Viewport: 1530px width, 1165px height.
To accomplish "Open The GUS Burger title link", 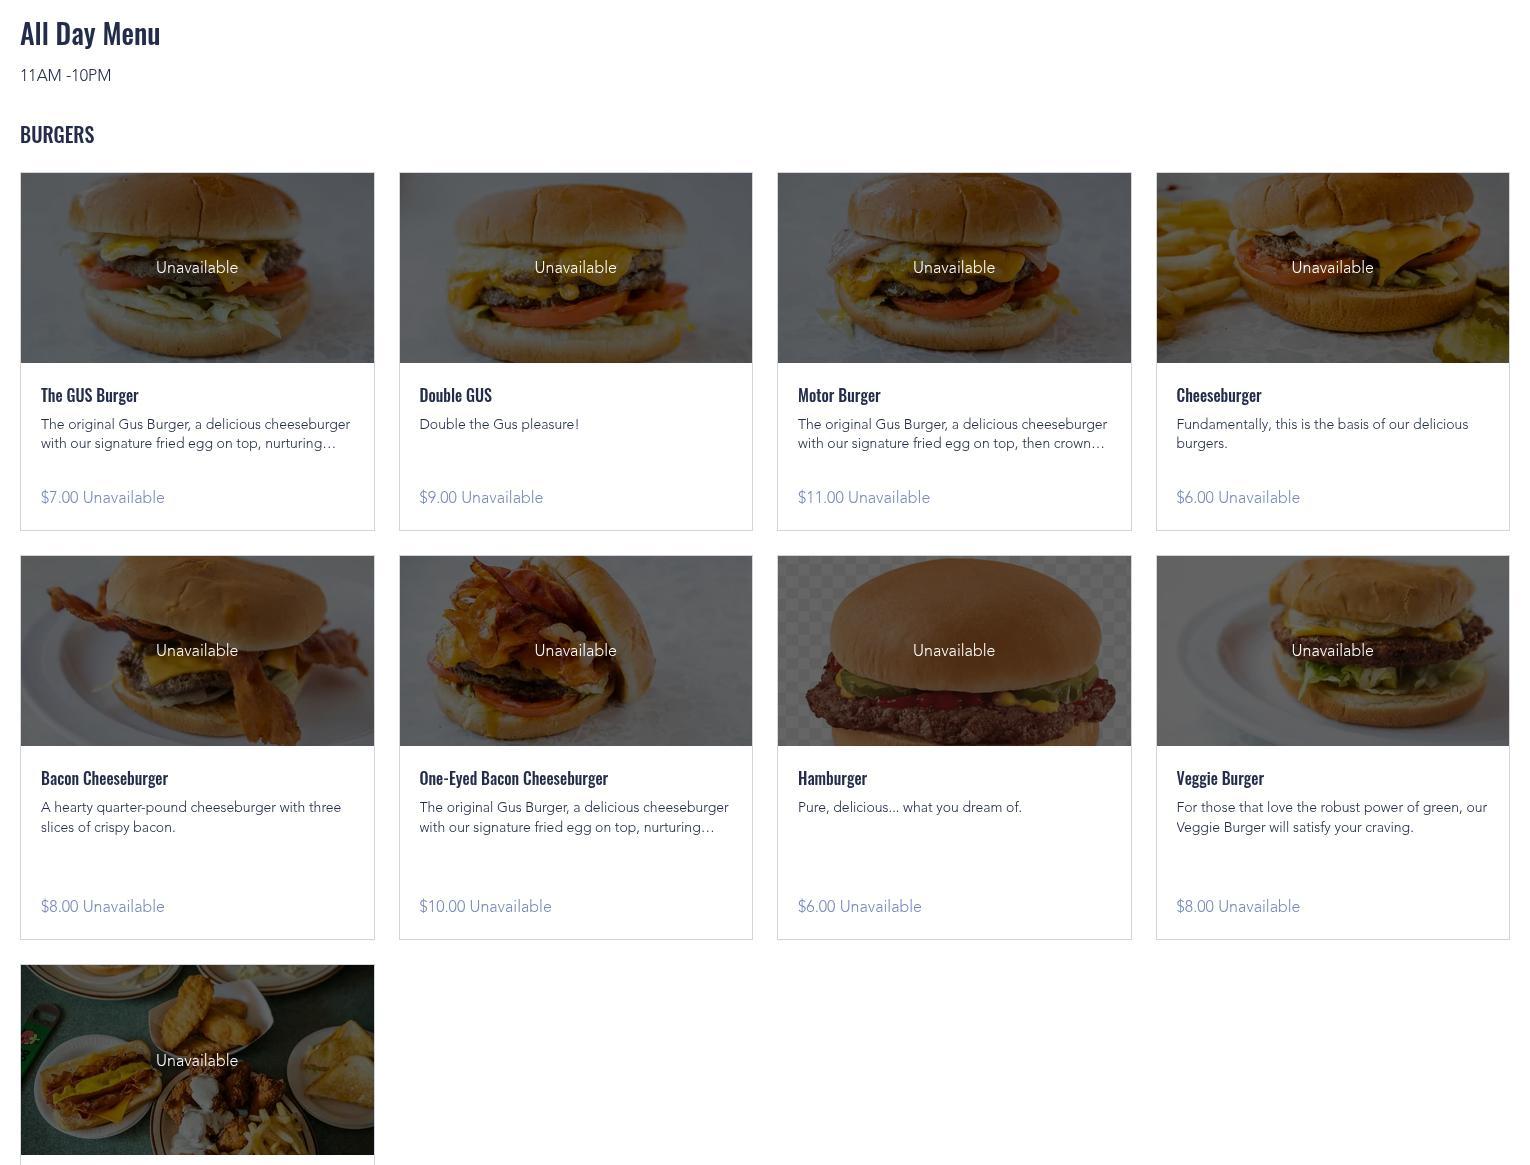I will click(90, 395).
